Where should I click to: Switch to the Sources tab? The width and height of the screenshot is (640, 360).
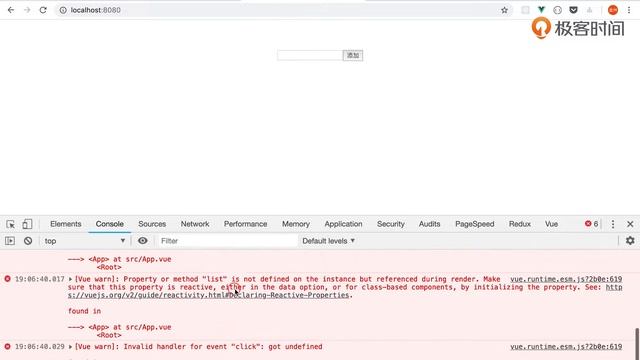[152, 224]
